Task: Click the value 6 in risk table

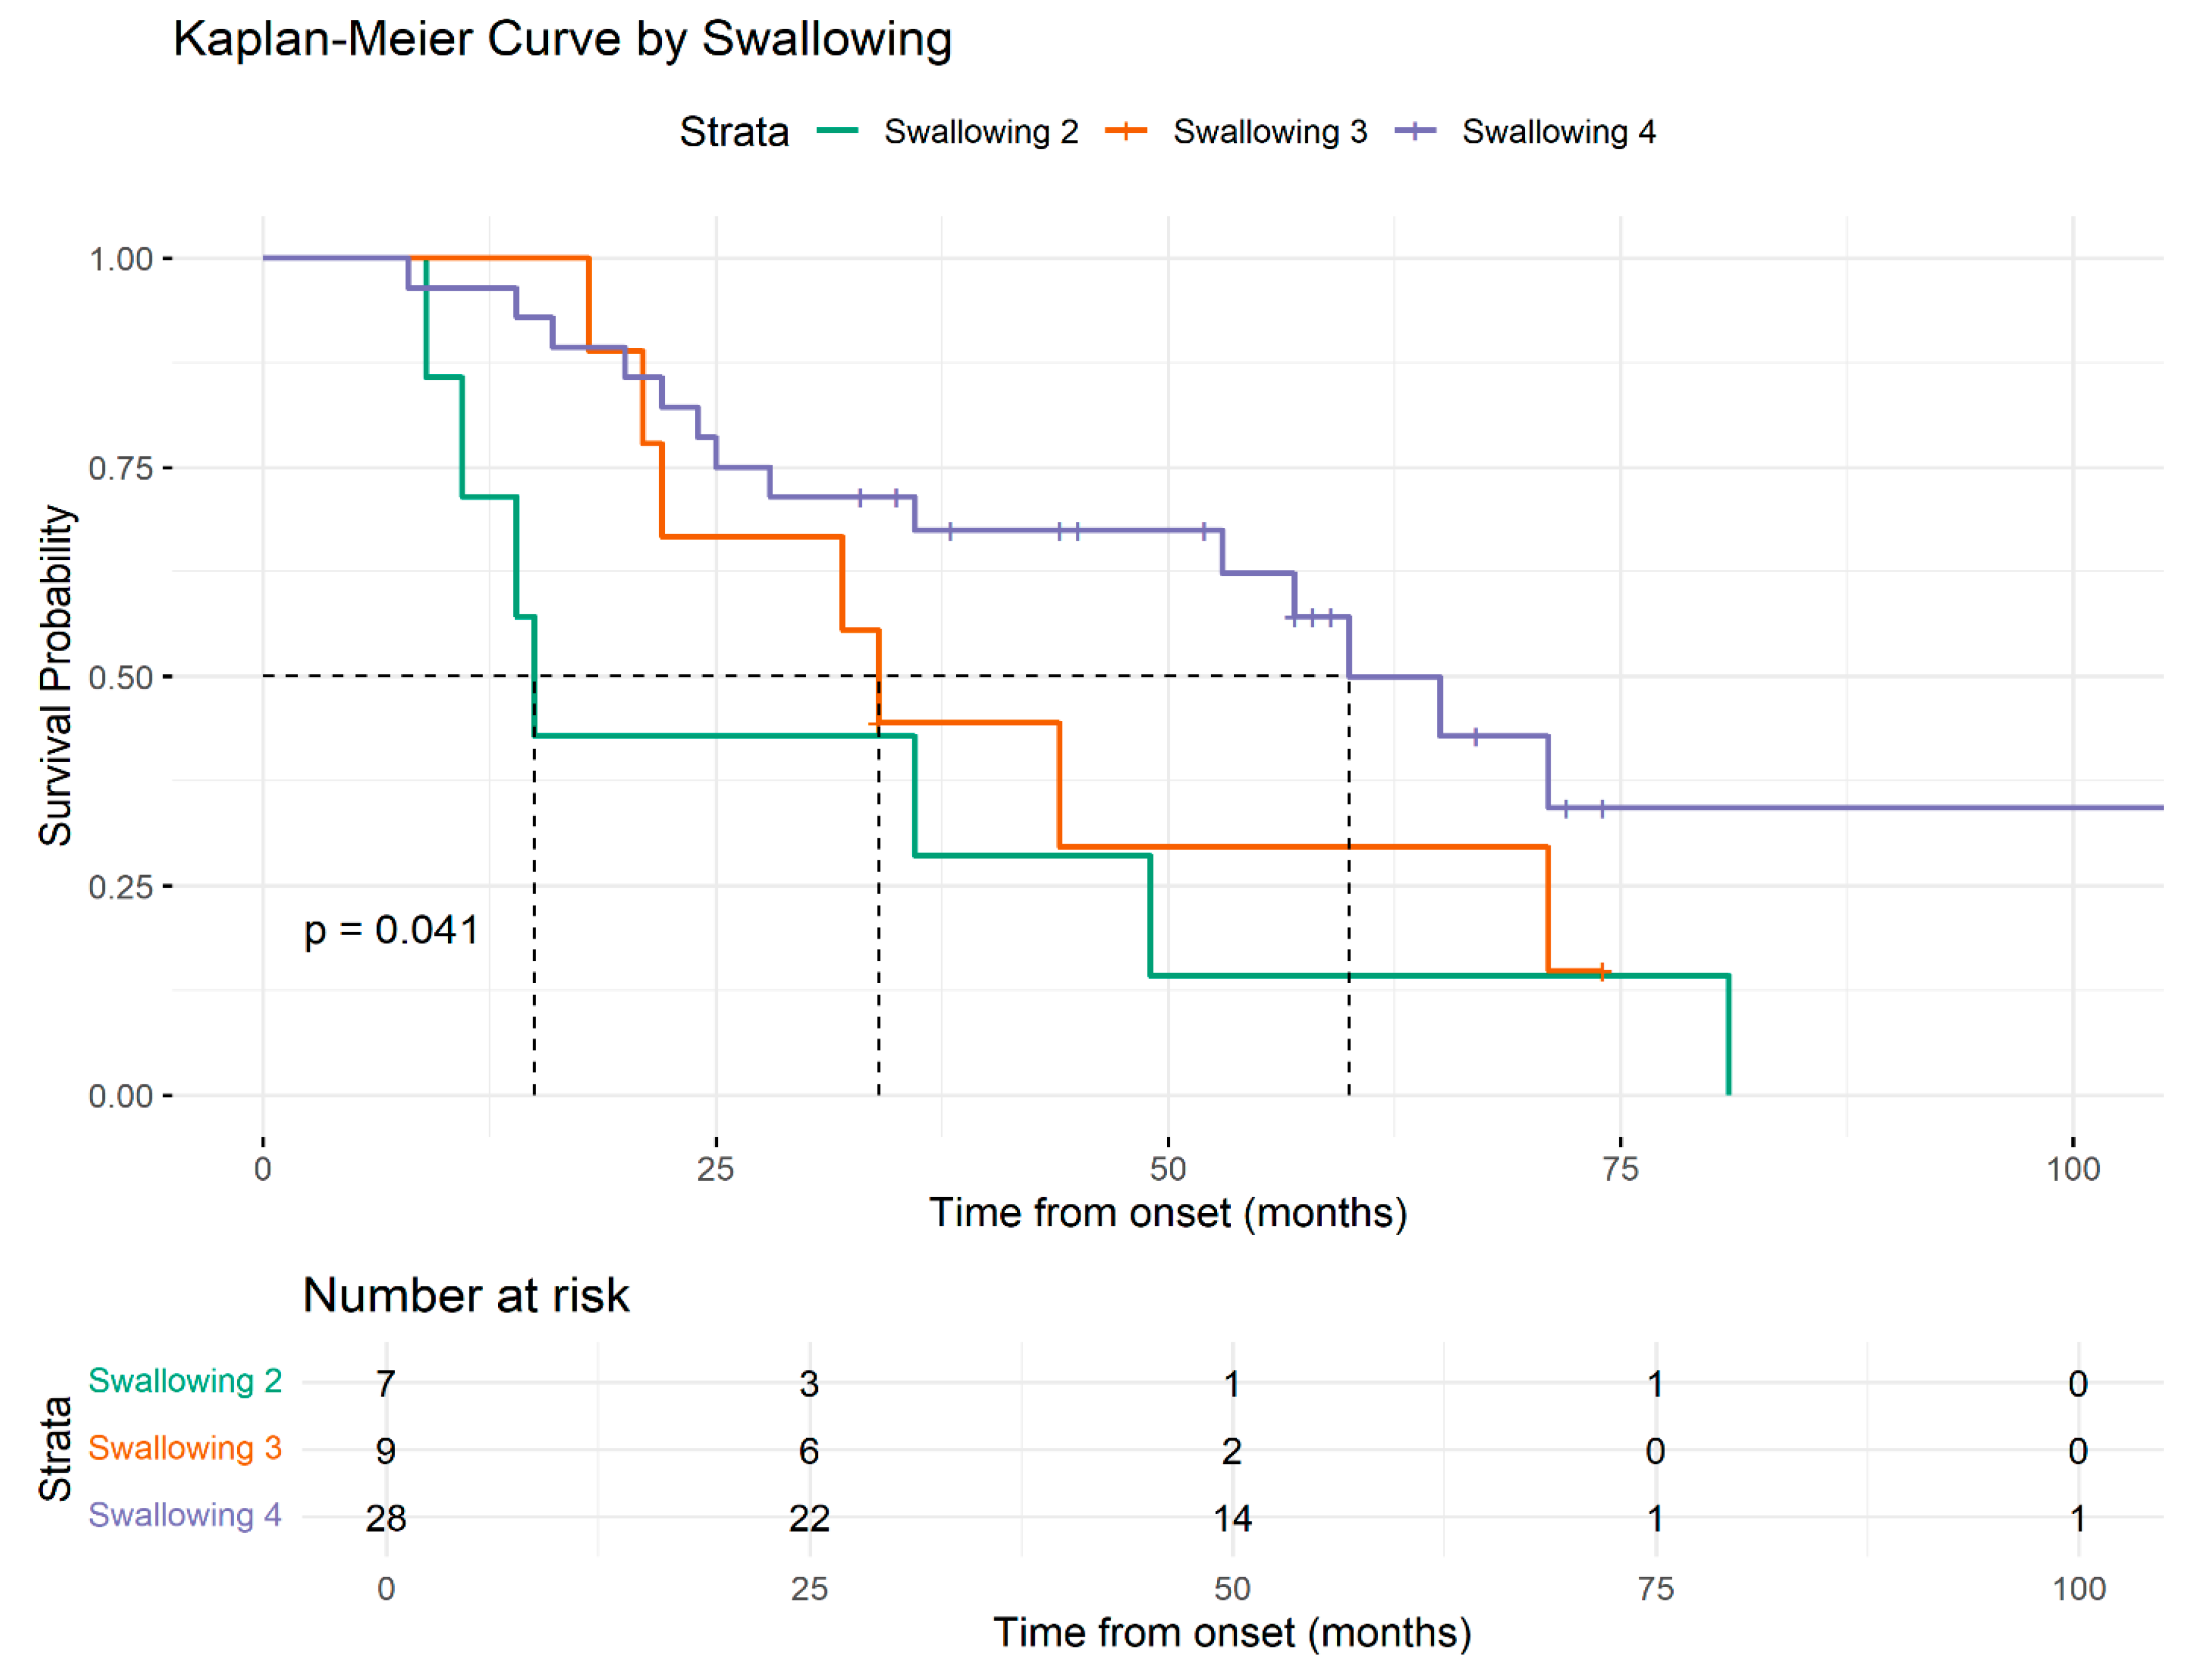Action: pyautogui.click(x=809, y=1451)
